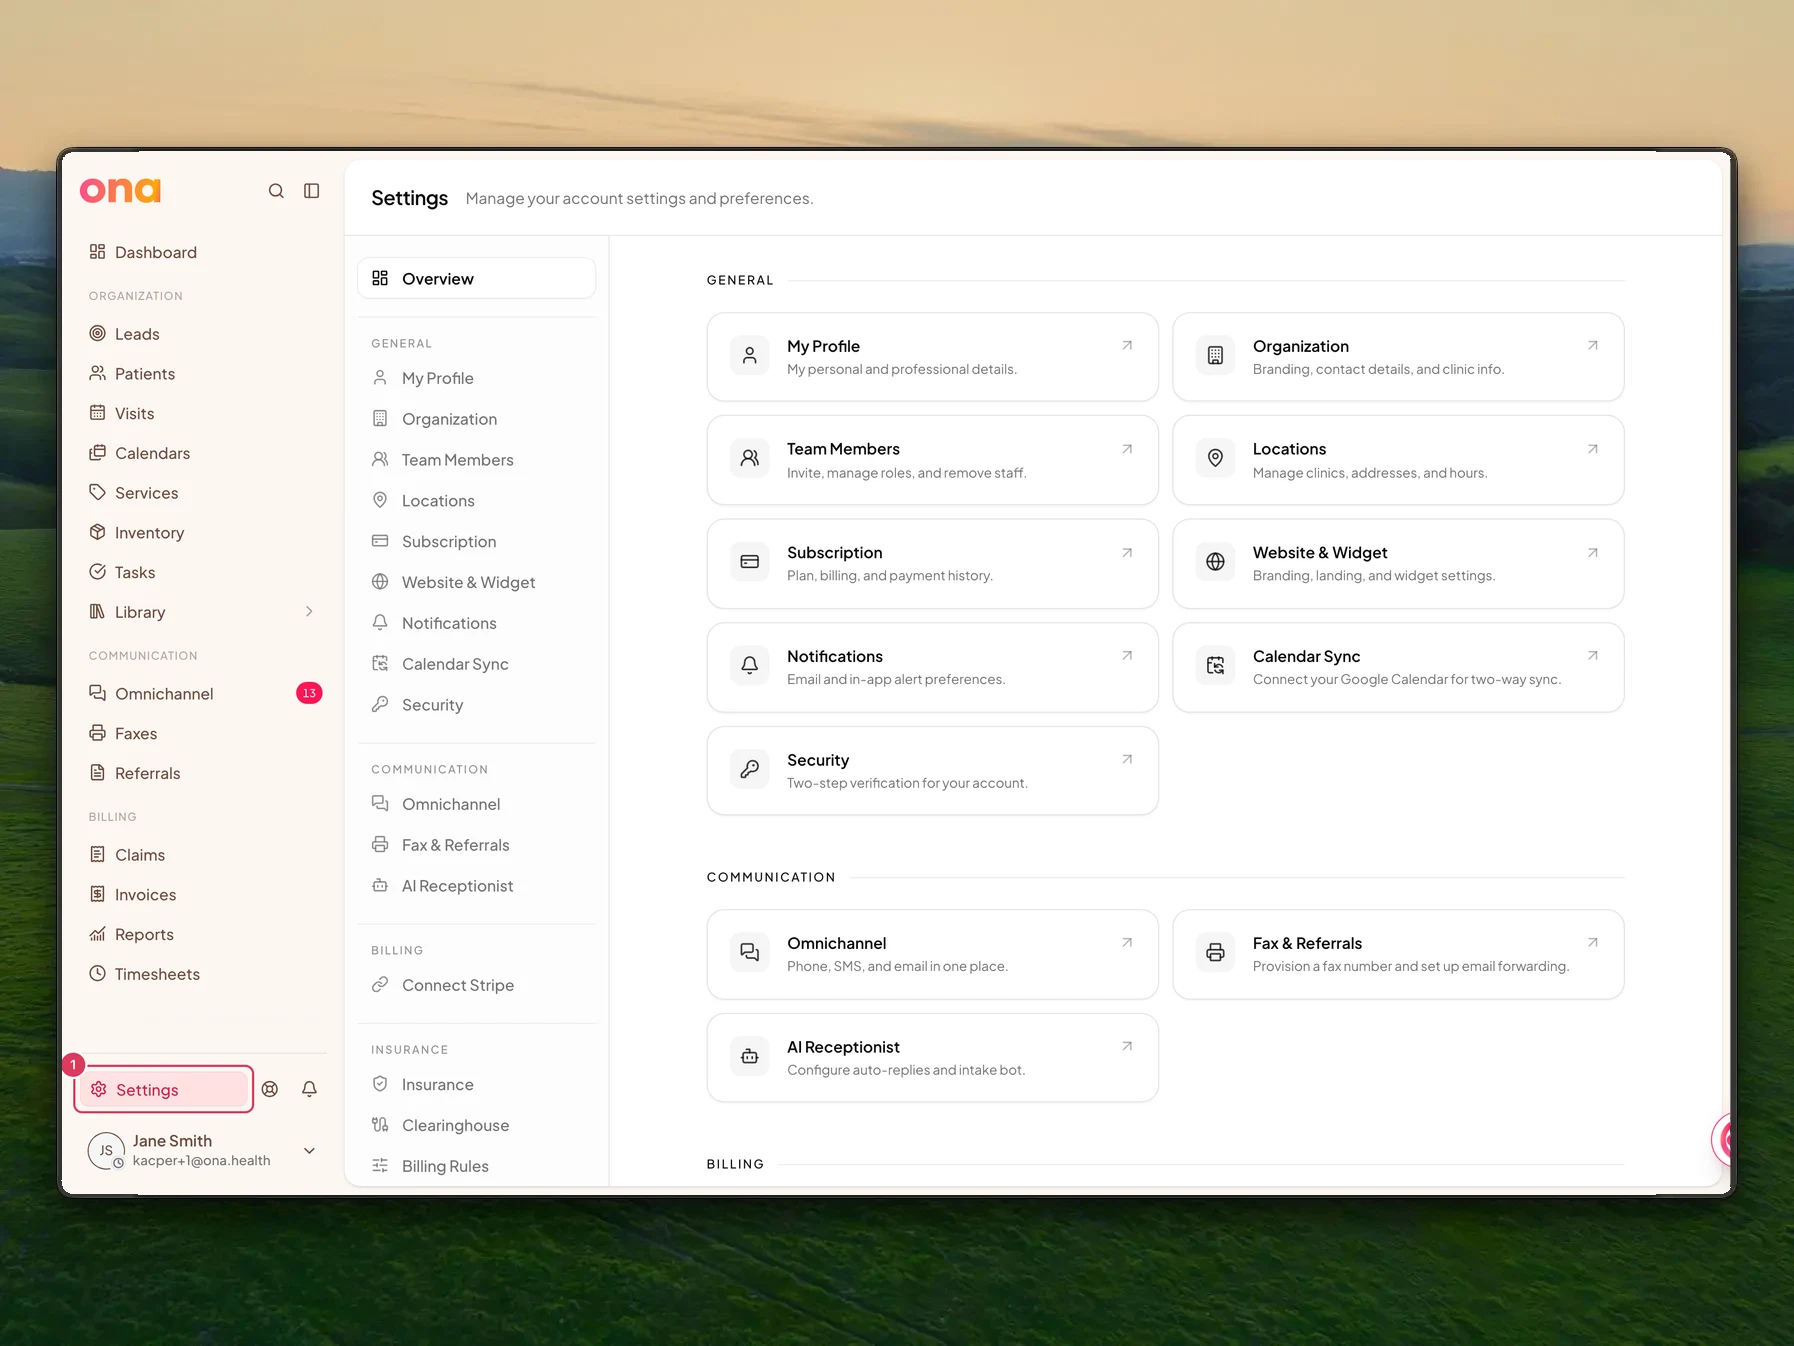1794x1346 pixels.
Task: Open Faxes in sidebar
Action: [203, 734]
